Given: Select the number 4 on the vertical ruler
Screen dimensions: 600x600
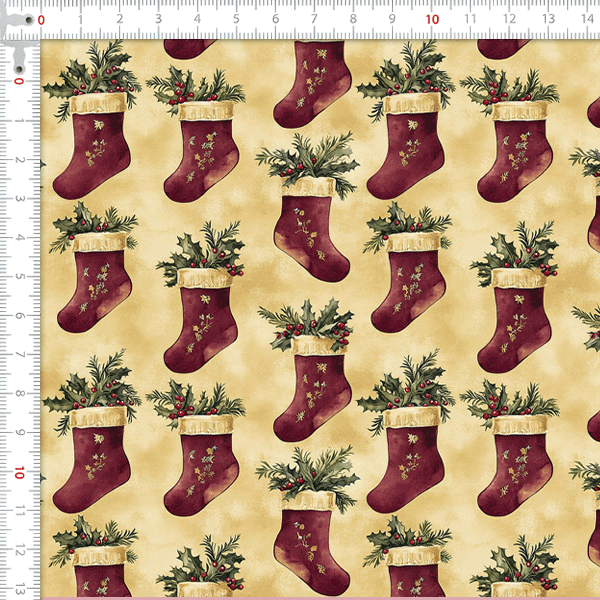Looking at the screenshot, I should (19, 238).
